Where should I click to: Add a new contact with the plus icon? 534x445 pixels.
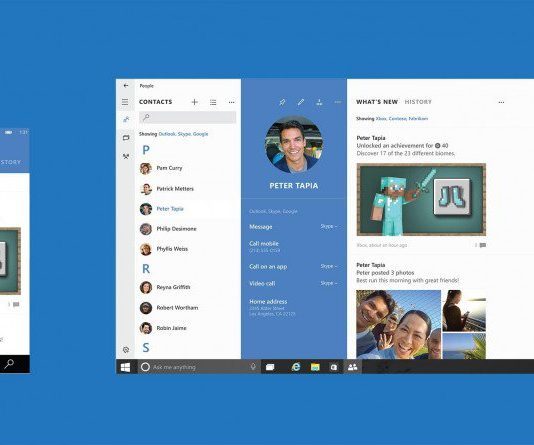(194, 102)
